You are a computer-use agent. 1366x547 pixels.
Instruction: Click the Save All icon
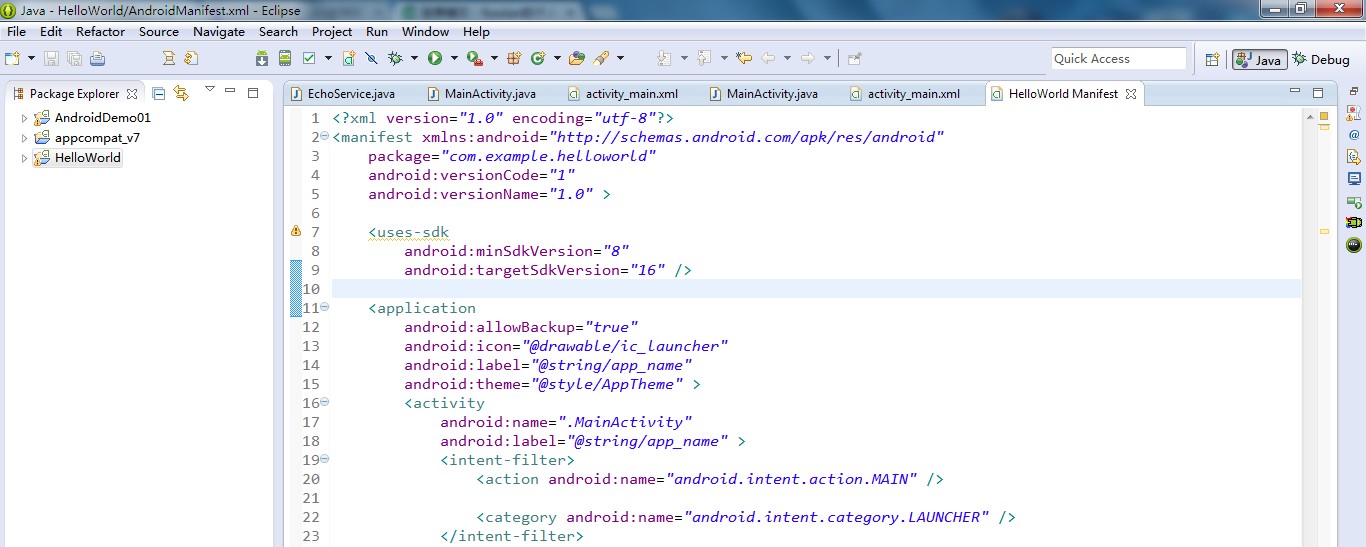pyautogui.click(x=74, y=59)
